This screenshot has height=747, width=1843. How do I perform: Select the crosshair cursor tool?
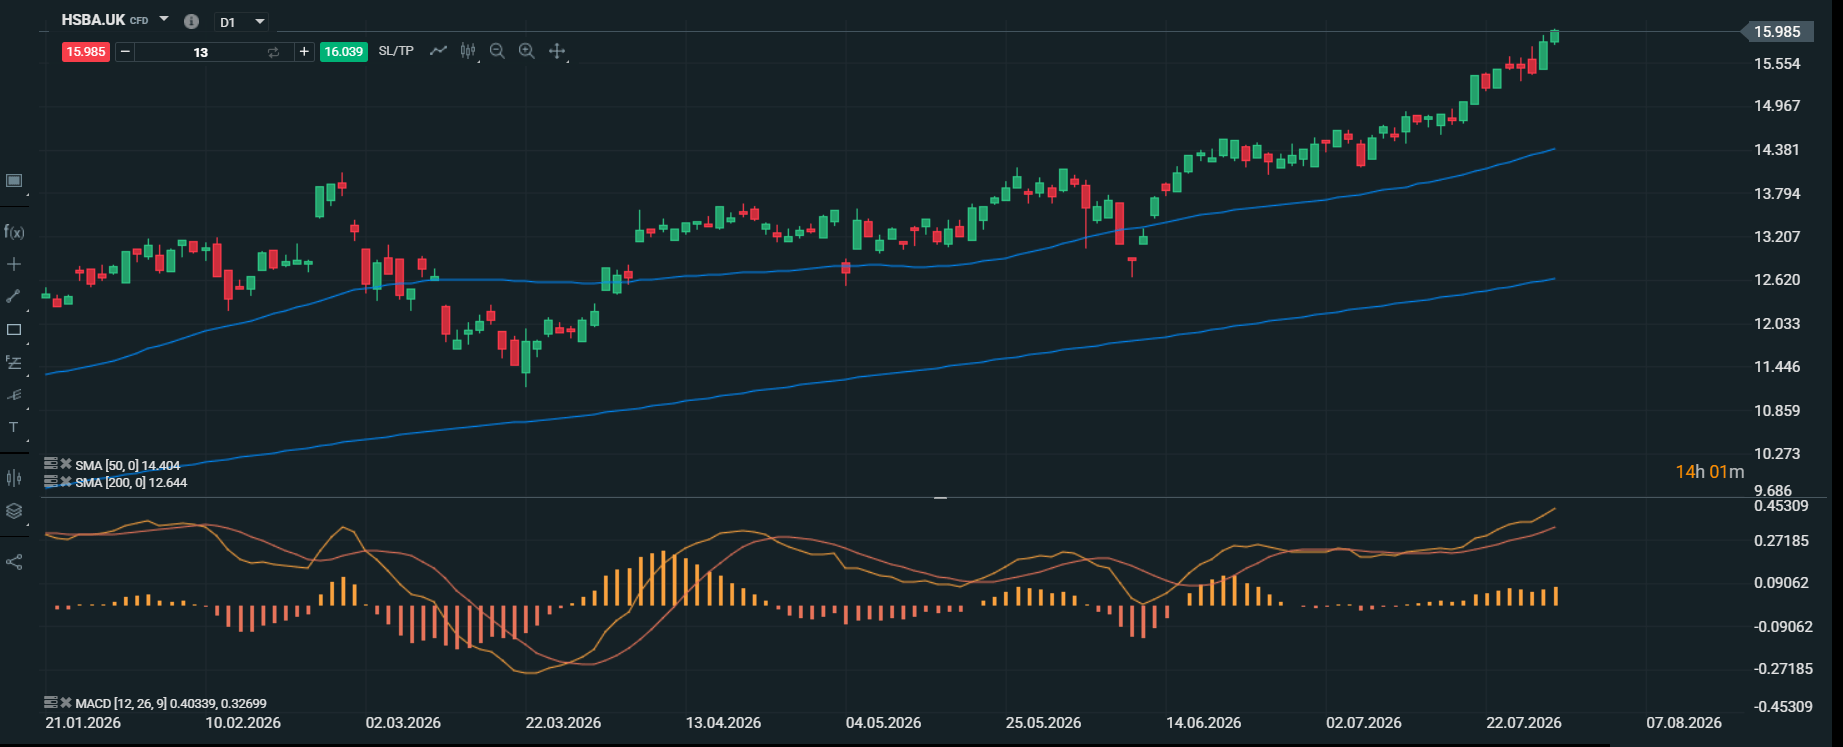pyautogui.click(x=14, y=264)
